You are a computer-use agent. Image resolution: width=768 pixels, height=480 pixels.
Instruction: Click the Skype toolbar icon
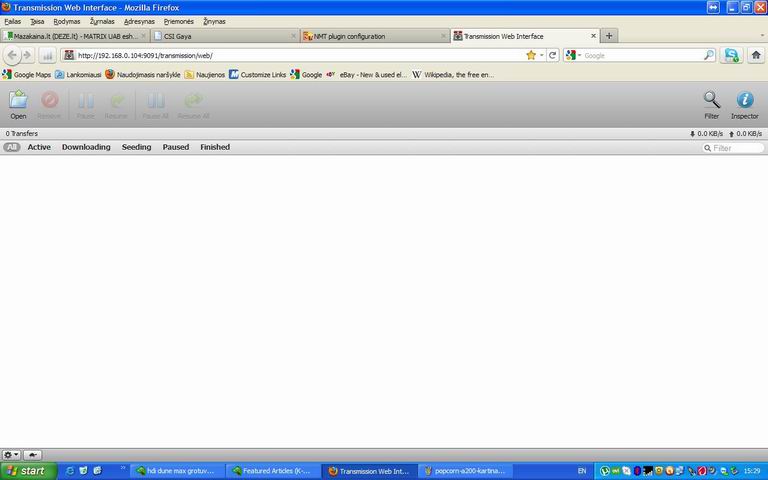(x=731, y=55)
